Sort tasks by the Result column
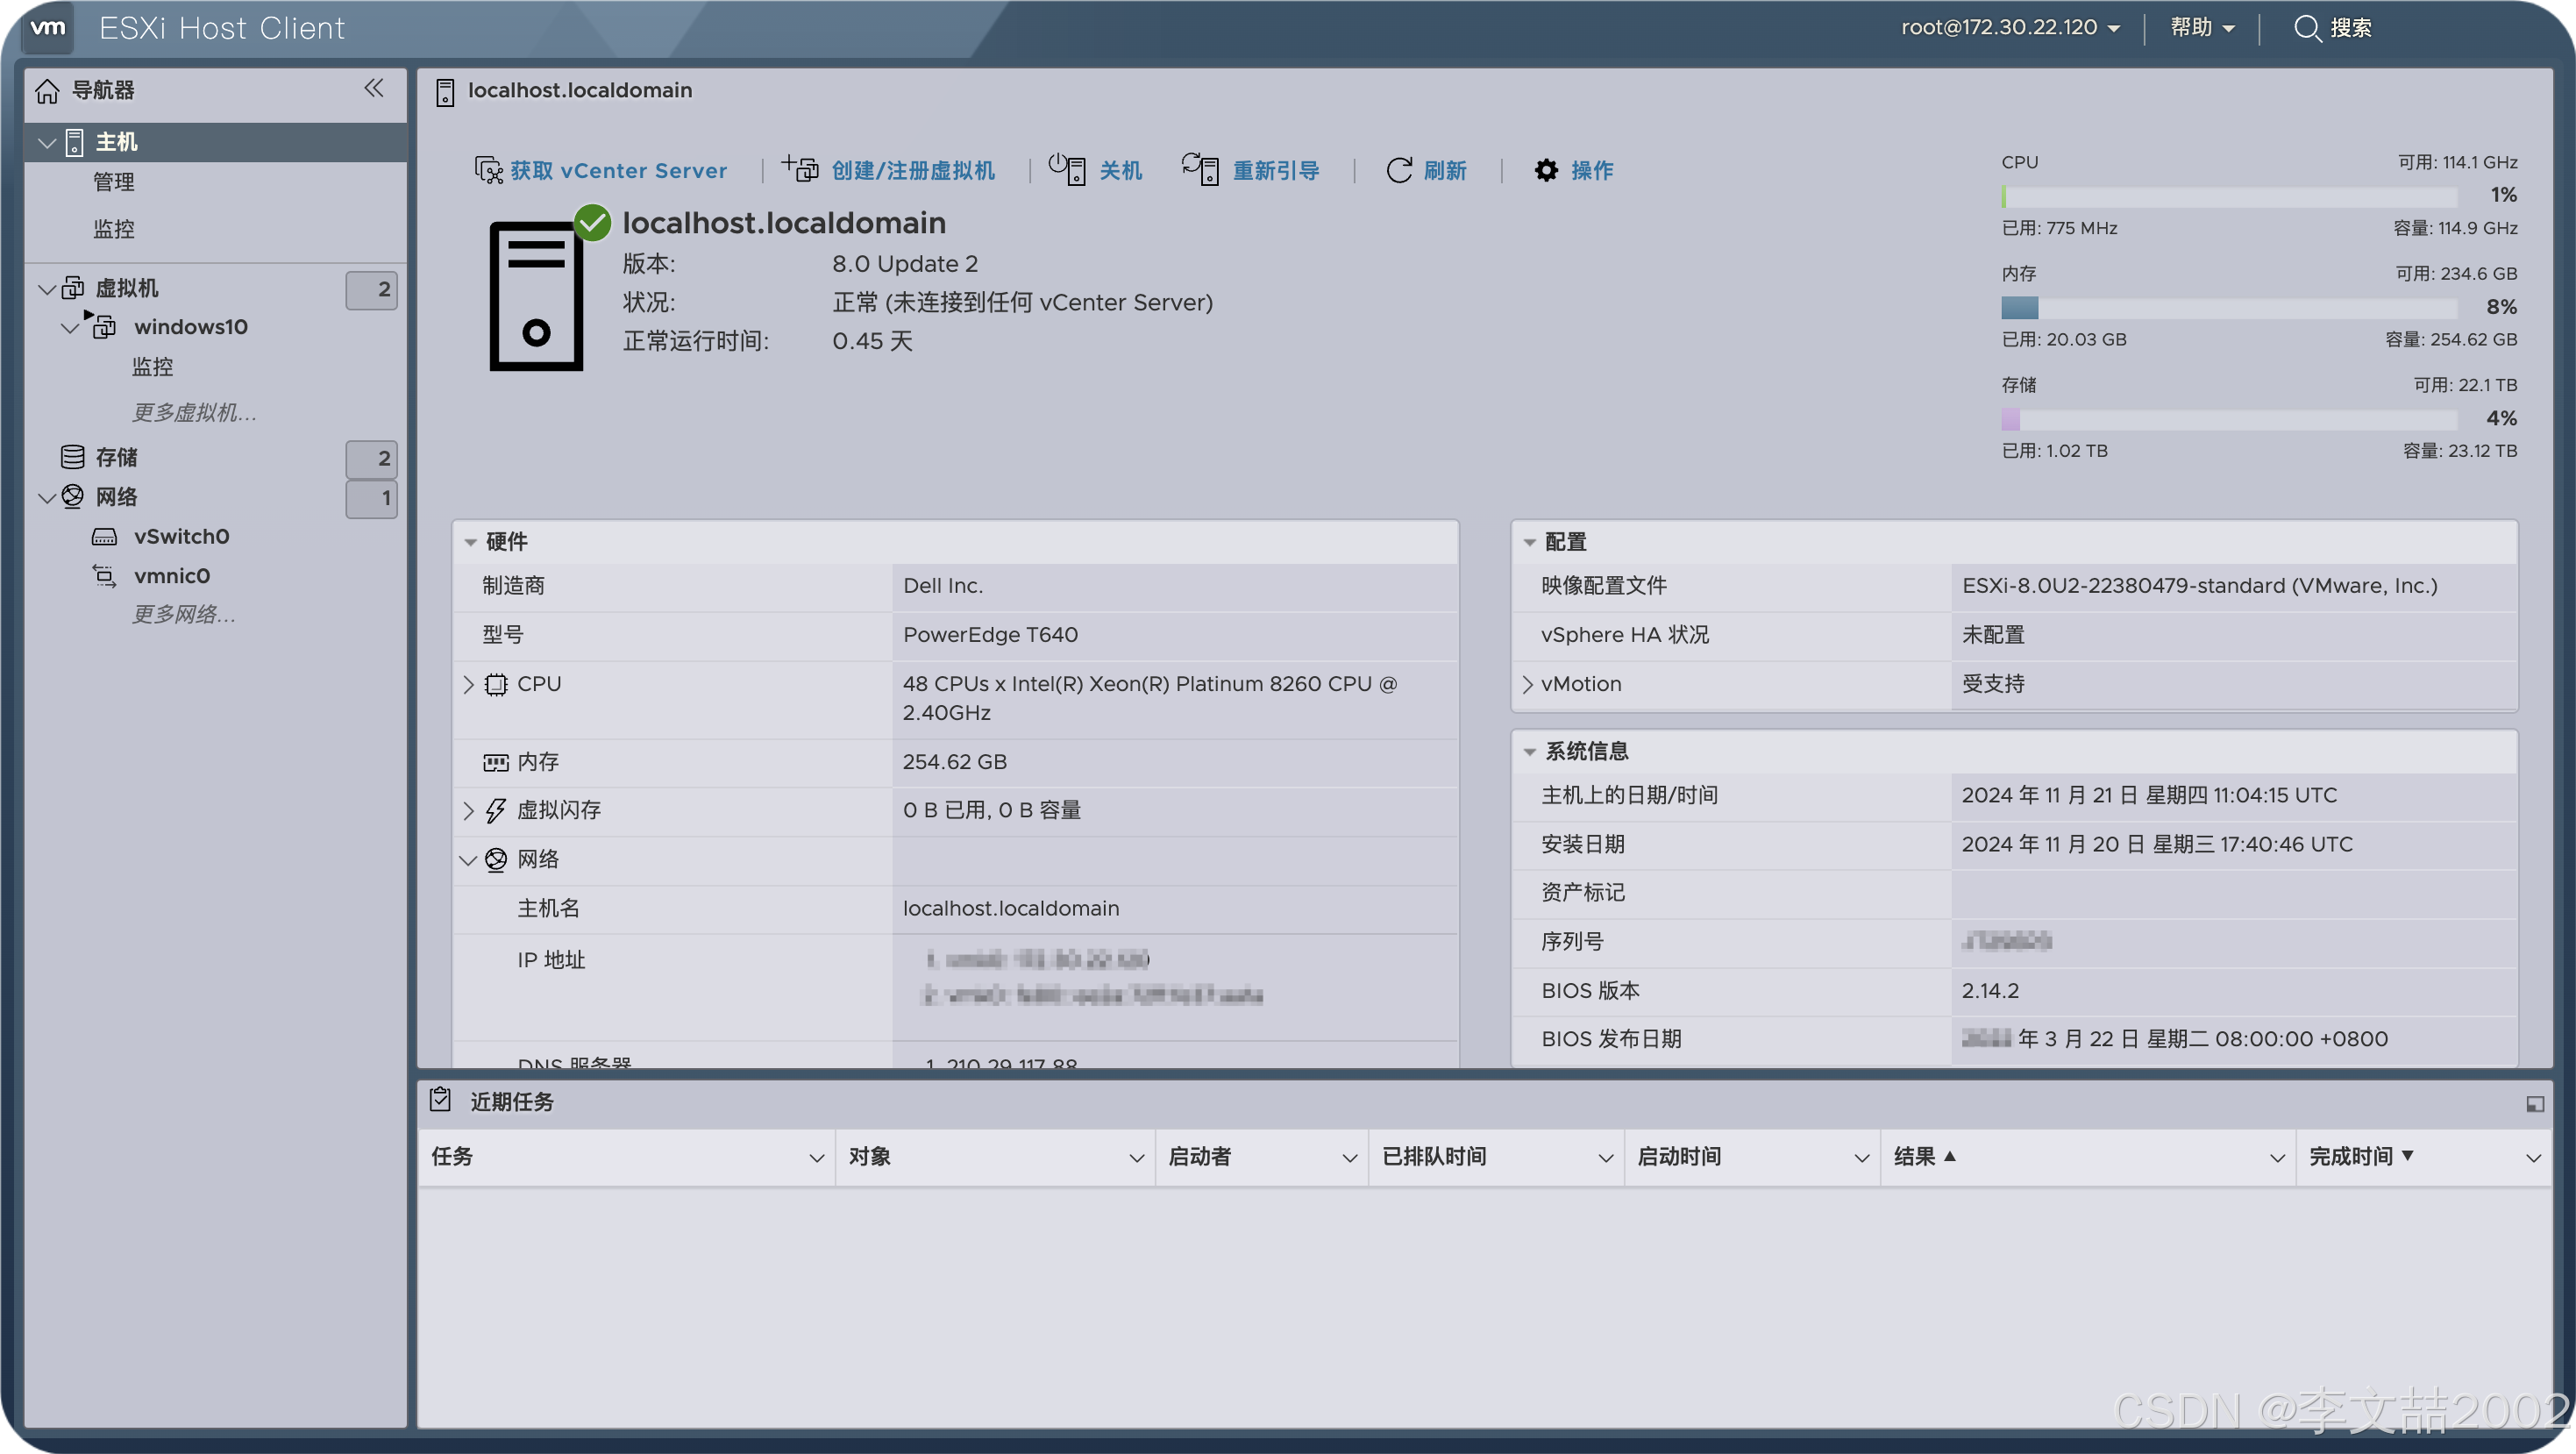 1915,1157
